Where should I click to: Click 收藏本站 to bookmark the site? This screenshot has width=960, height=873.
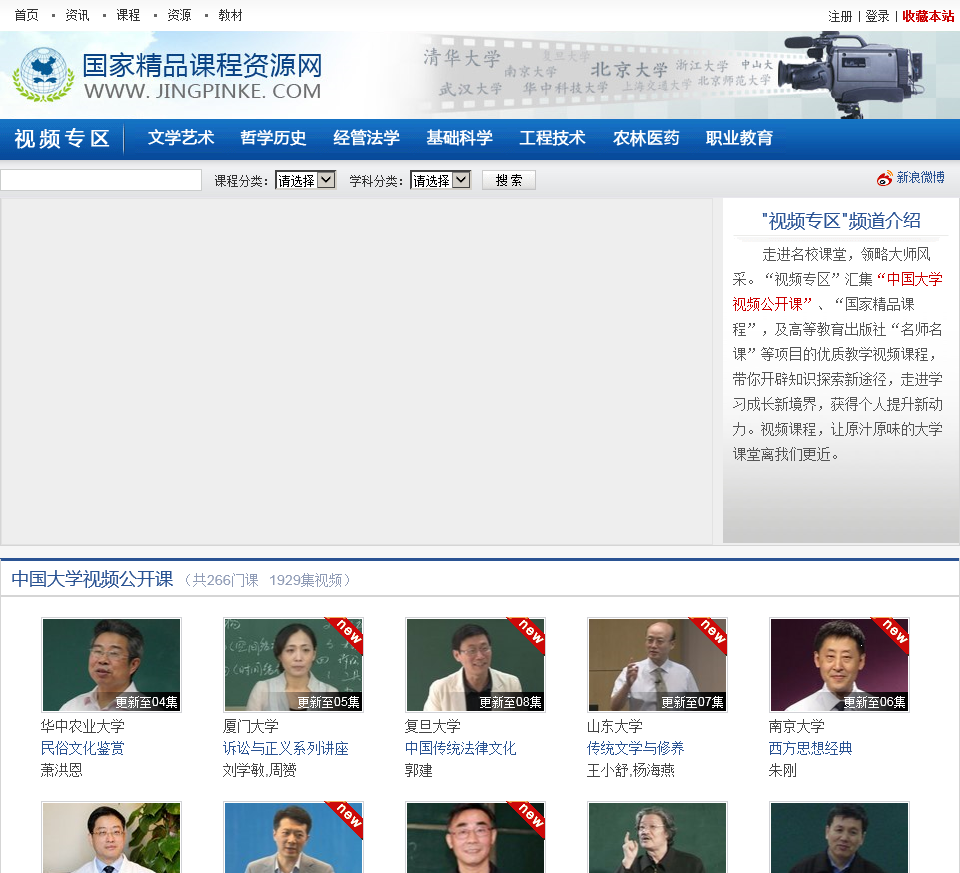pyautogui.click(x=928, y=17)
